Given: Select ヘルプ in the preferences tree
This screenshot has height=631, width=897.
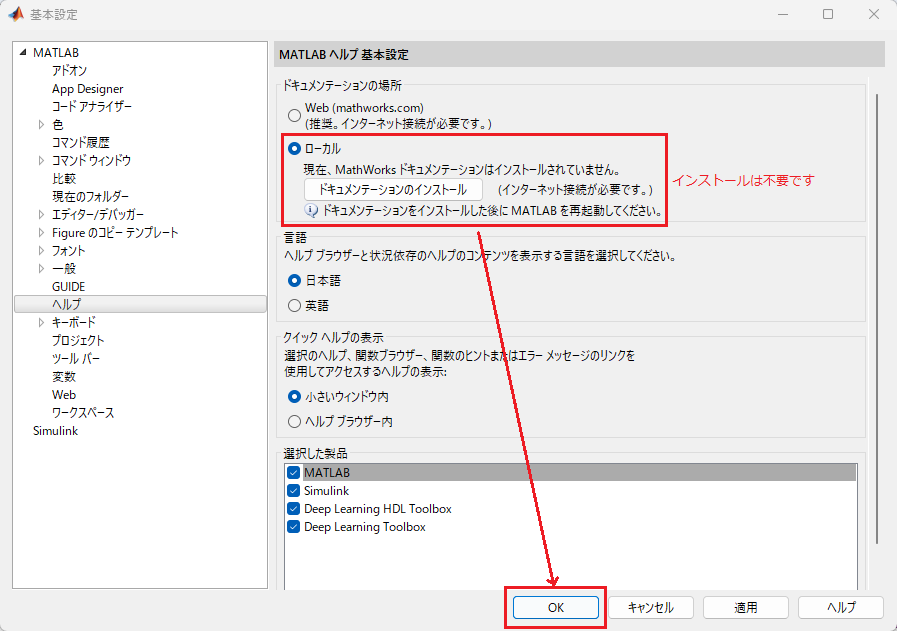Looking at the screenshot, I should pyautogui.click(x=140, y=304).
